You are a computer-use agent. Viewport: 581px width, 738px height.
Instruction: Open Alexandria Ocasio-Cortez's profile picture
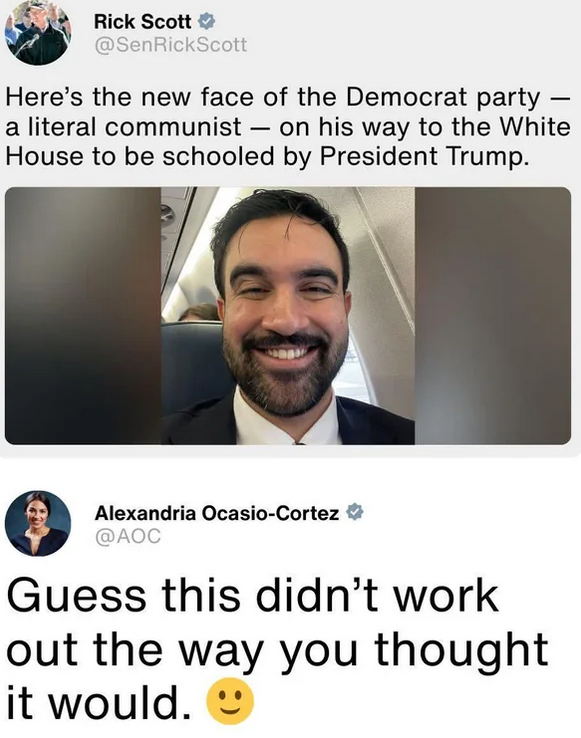[x=38, y=523]
